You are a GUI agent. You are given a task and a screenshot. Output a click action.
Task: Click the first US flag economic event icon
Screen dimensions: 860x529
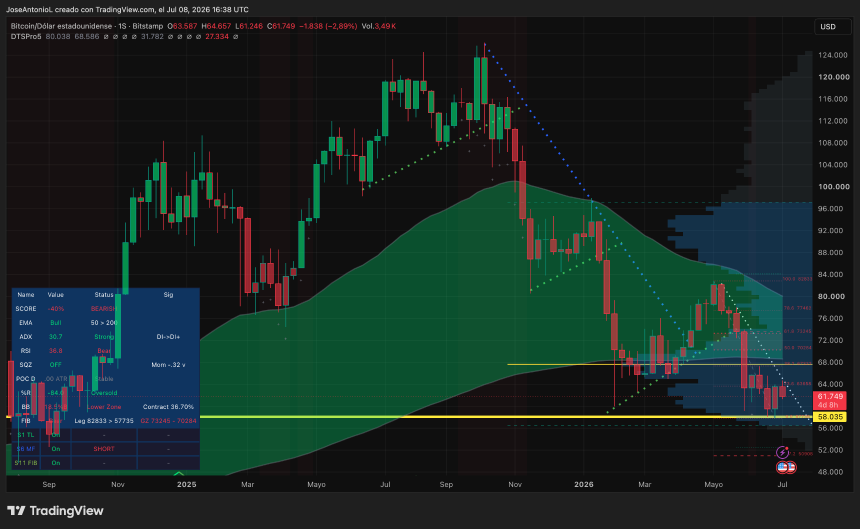point(782,468)
